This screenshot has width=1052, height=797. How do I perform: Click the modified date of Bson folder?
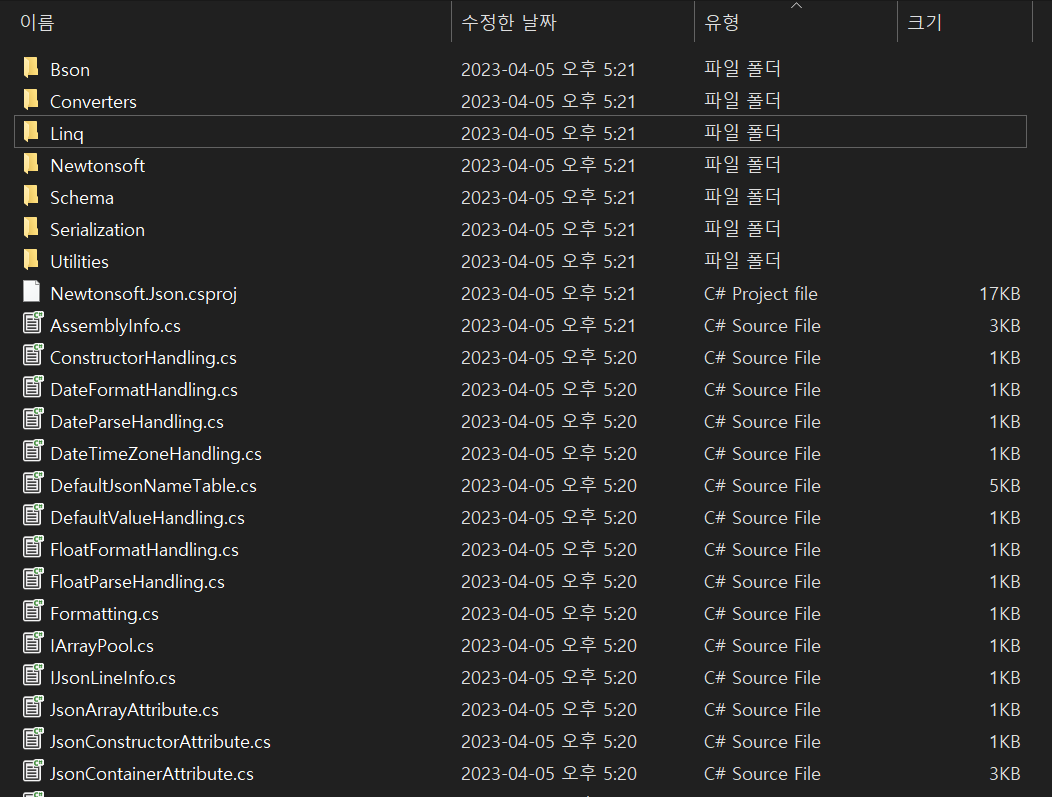pos(548,69)
